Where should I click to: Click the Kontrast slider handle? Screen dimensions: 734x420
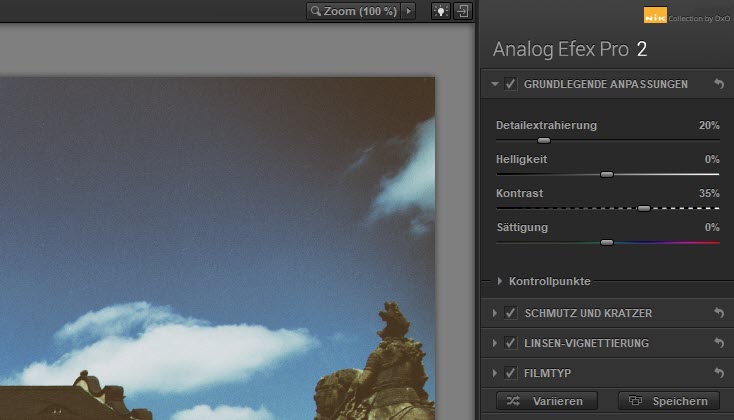pyautogui.click(x=644, y=208)
